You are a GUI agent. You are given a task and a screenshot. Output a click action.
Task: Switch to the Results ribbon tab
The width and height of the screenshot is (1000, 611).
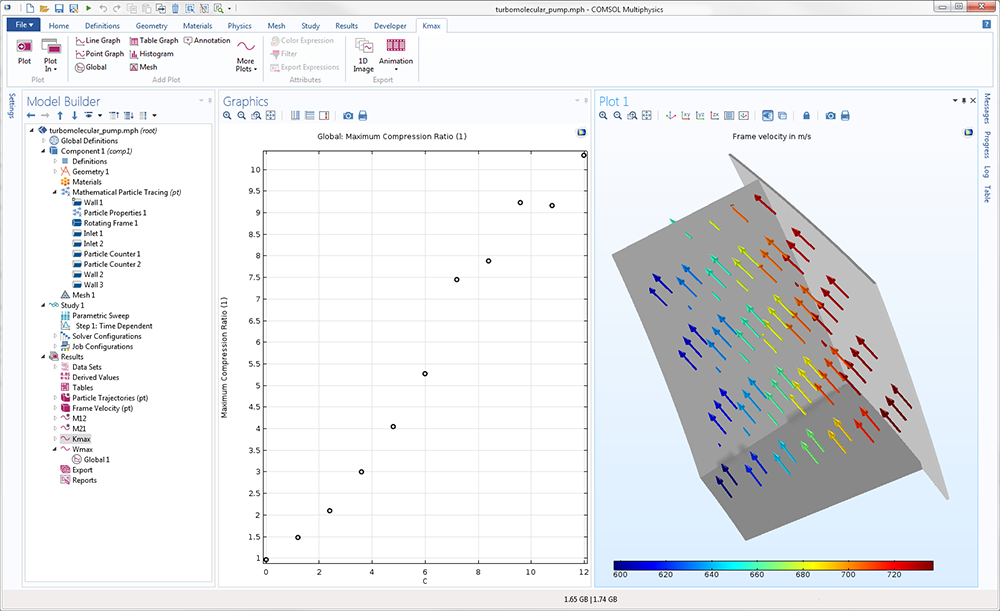tap(346, 25)
